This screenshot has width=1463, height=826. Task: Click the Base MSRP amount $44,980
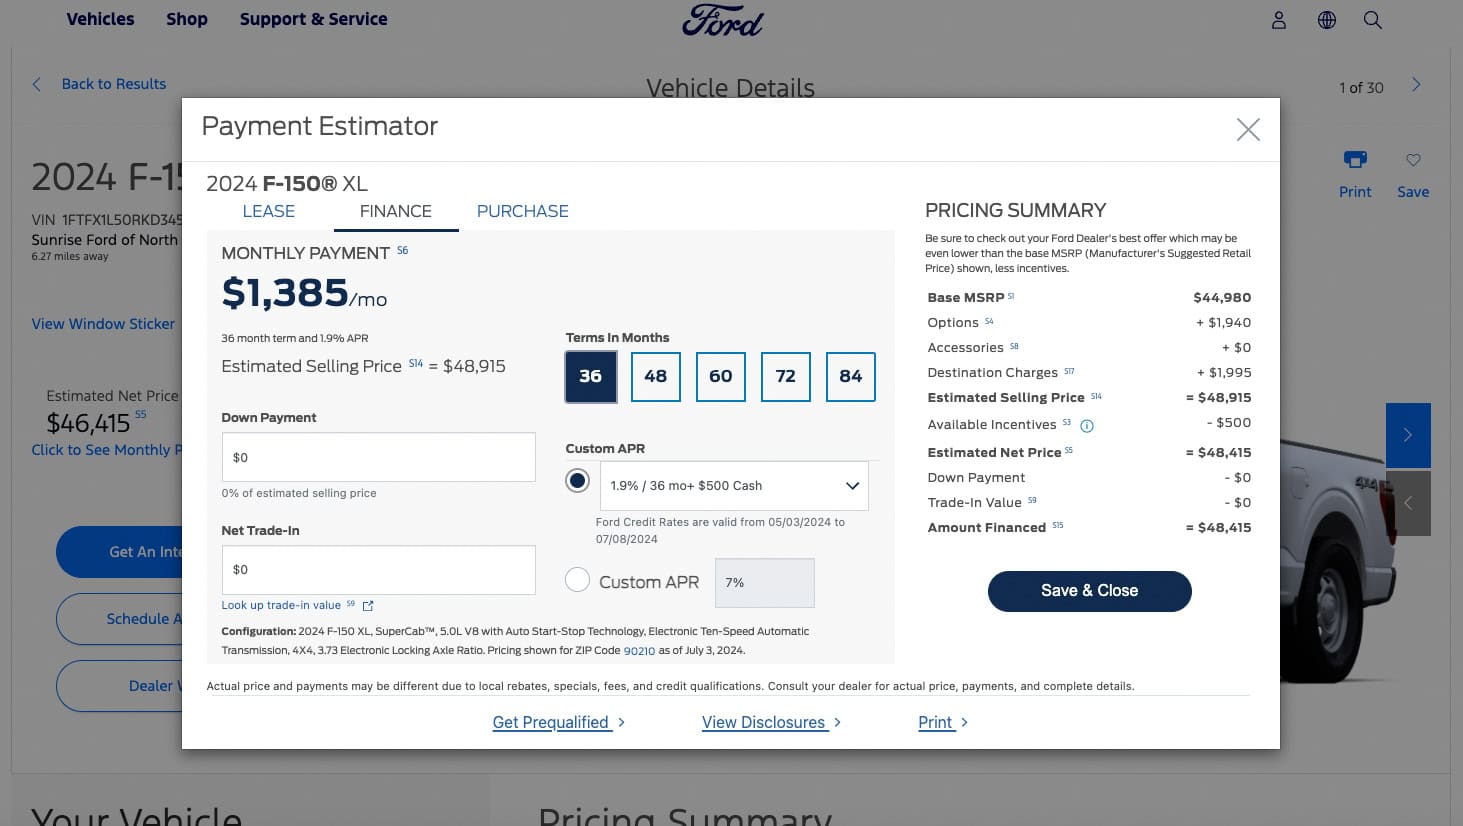(1222, 298)
